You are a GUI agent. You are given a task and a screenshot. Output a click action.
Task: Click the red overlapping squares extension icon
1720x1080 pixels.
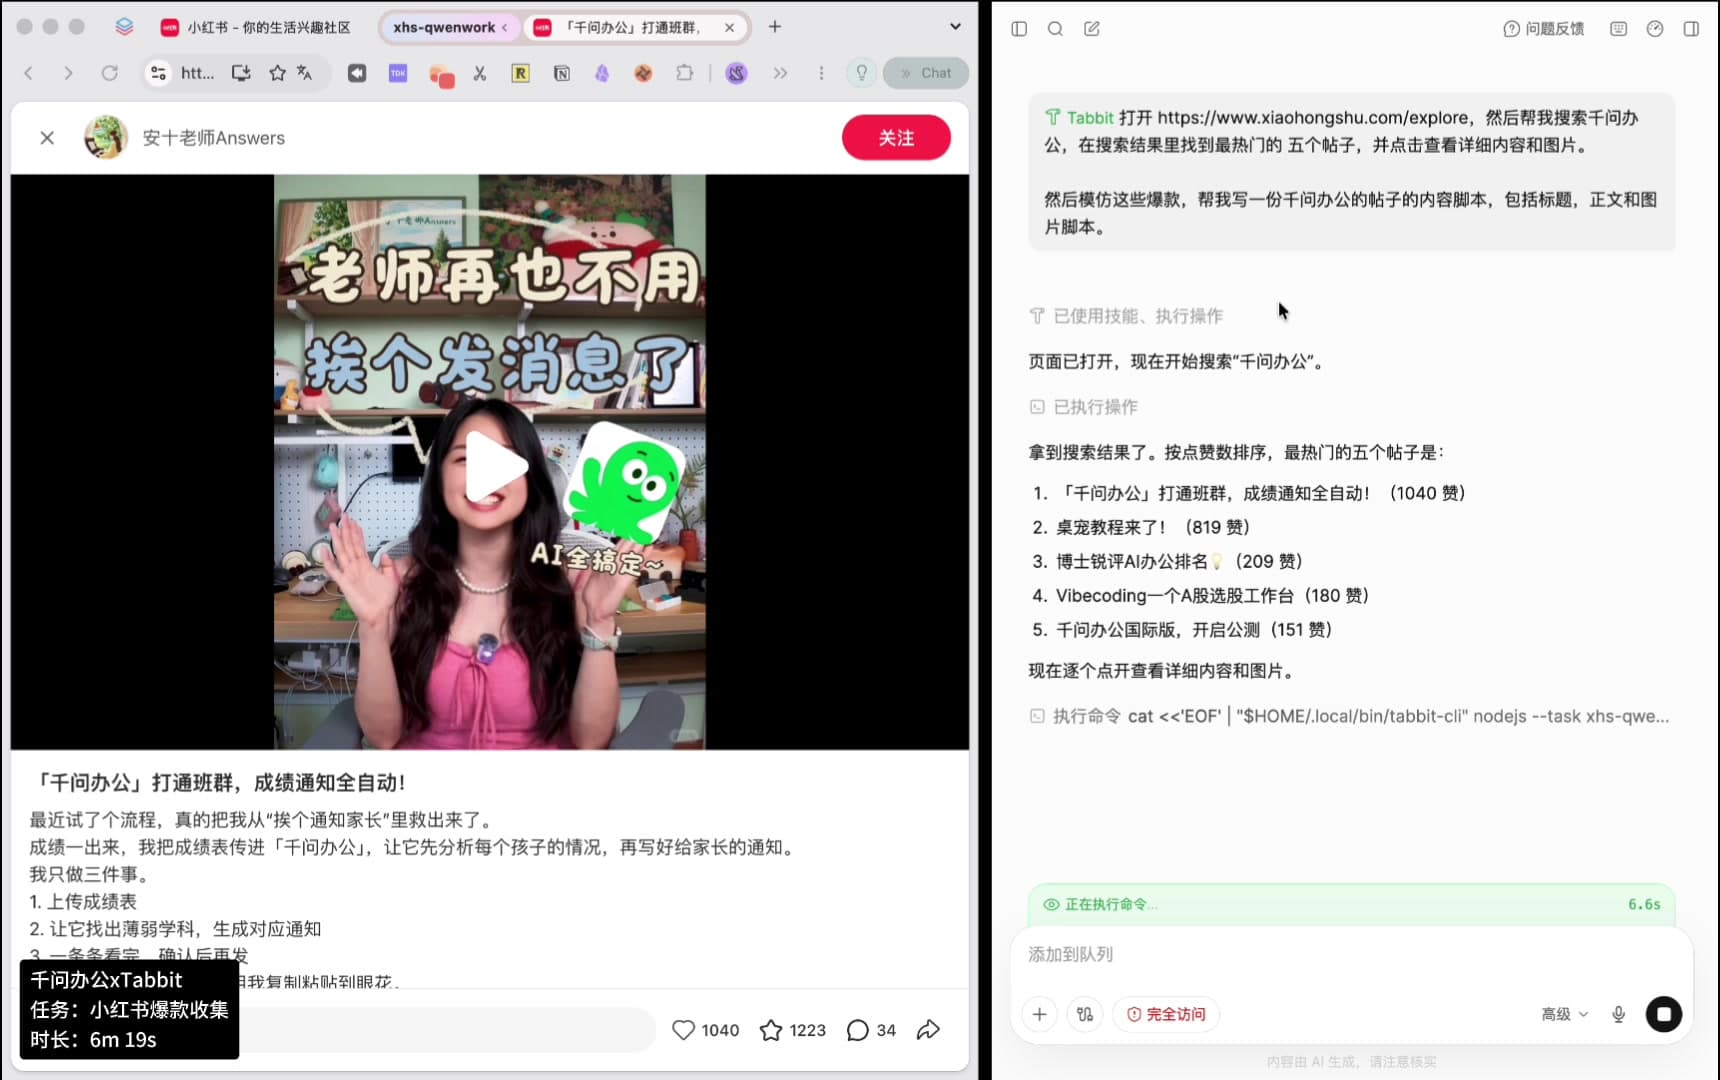pyautogui.click(x=441, y=75)
